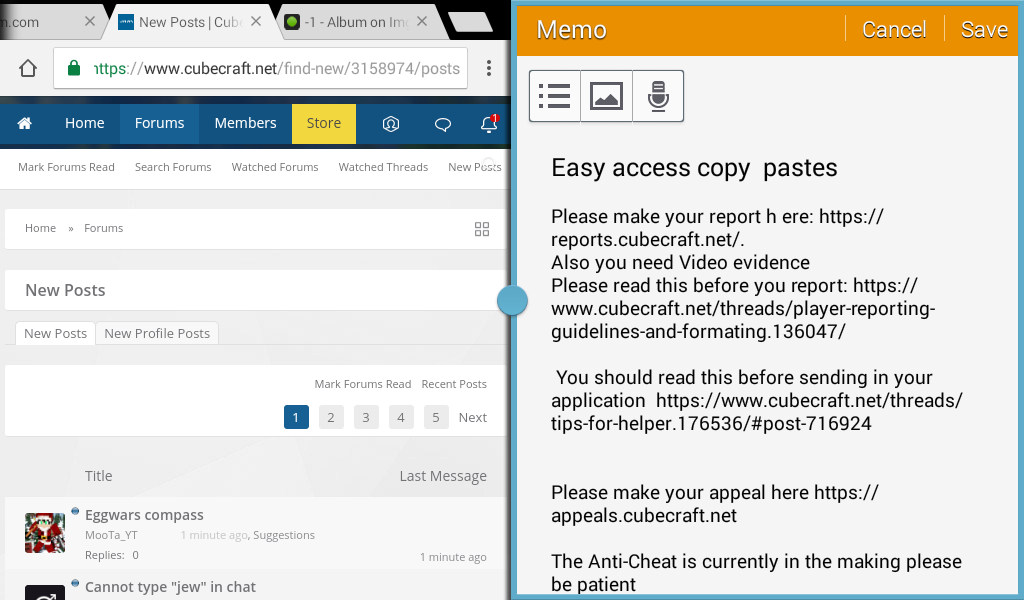The width and height of the screenshot is (1024, 600).
Task: Click MooTa_YT's avatar thumbnail
Action: 45,533
